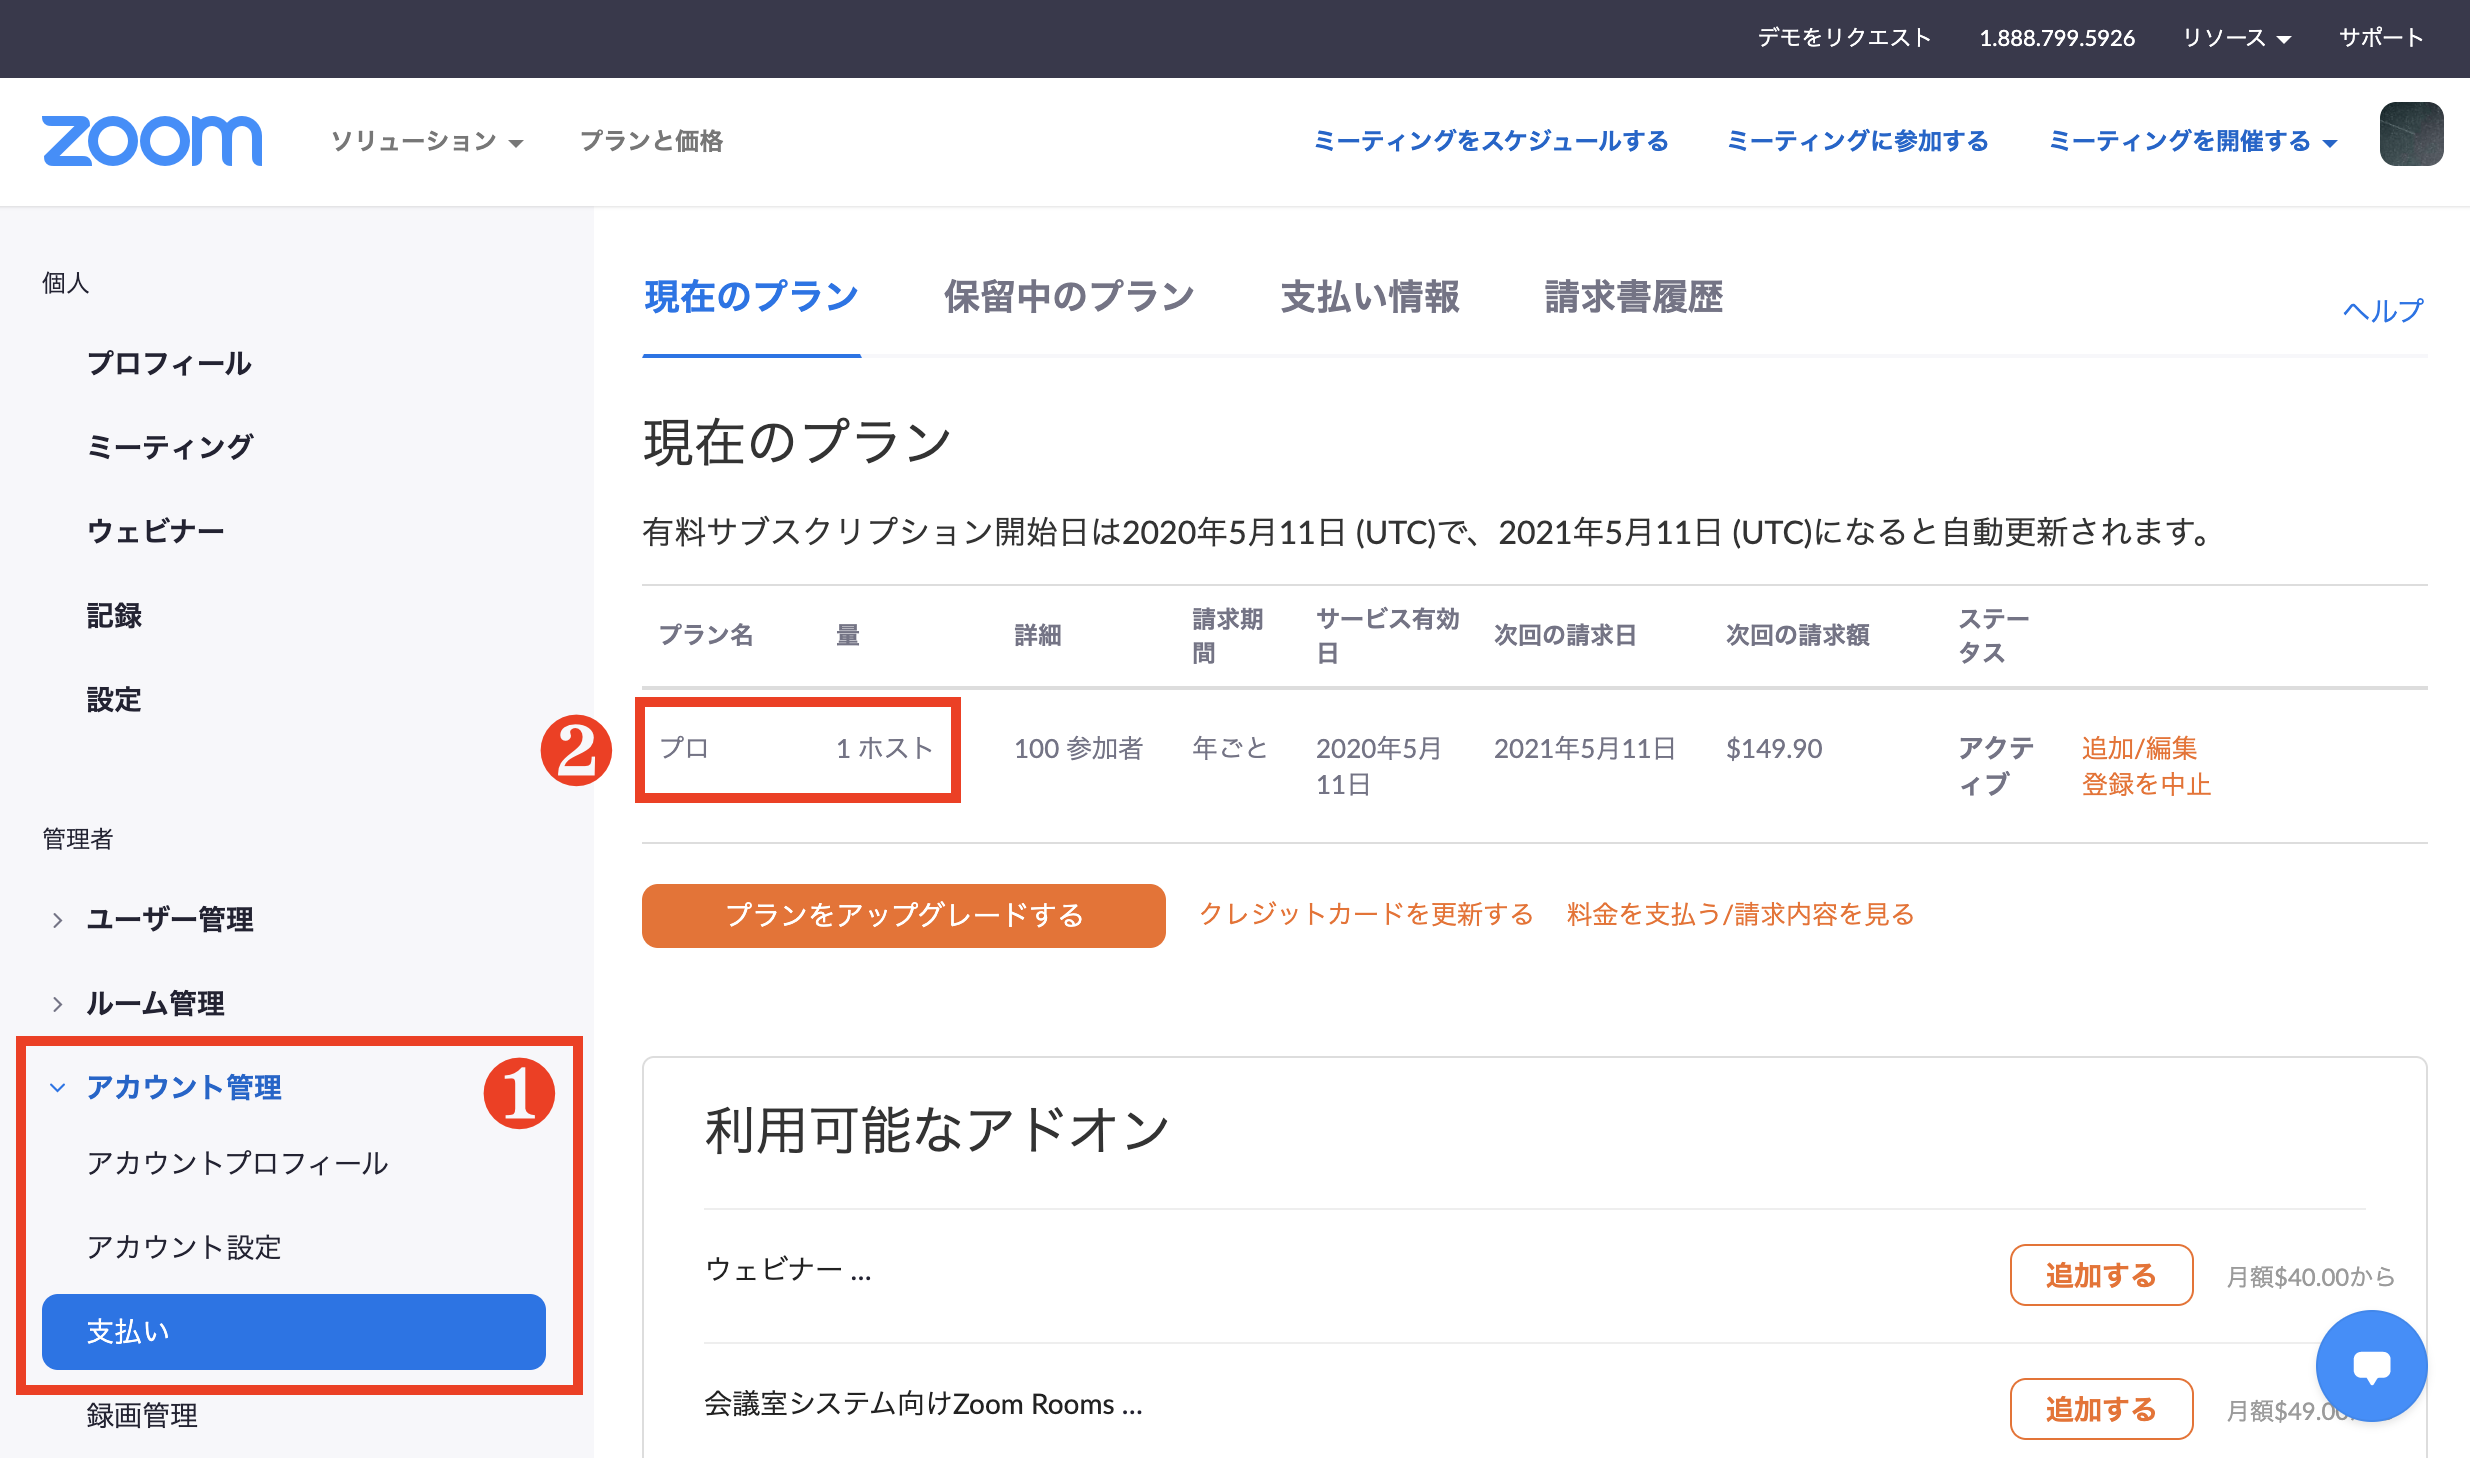Screen dimensions: 2470x1458
Task: Click the ウェビナー ... add-on name
Action: coord(788,1269)
